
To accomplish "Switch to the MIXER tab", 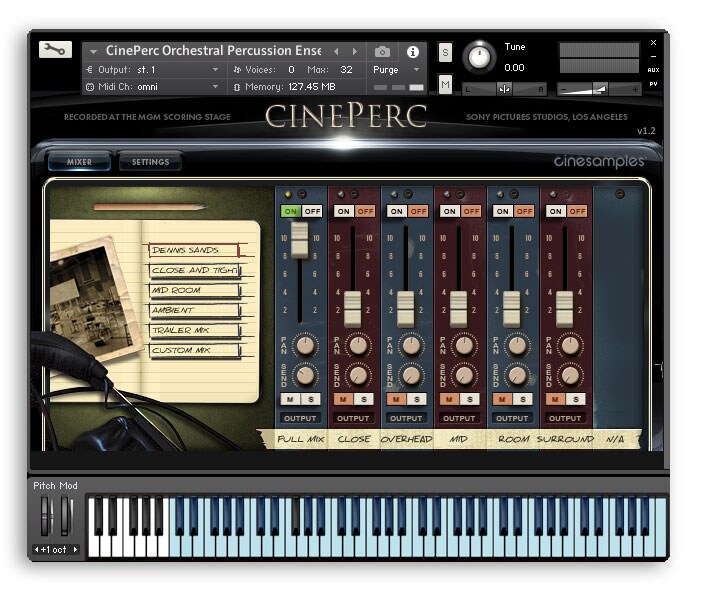I will click(x=79, y=162).
